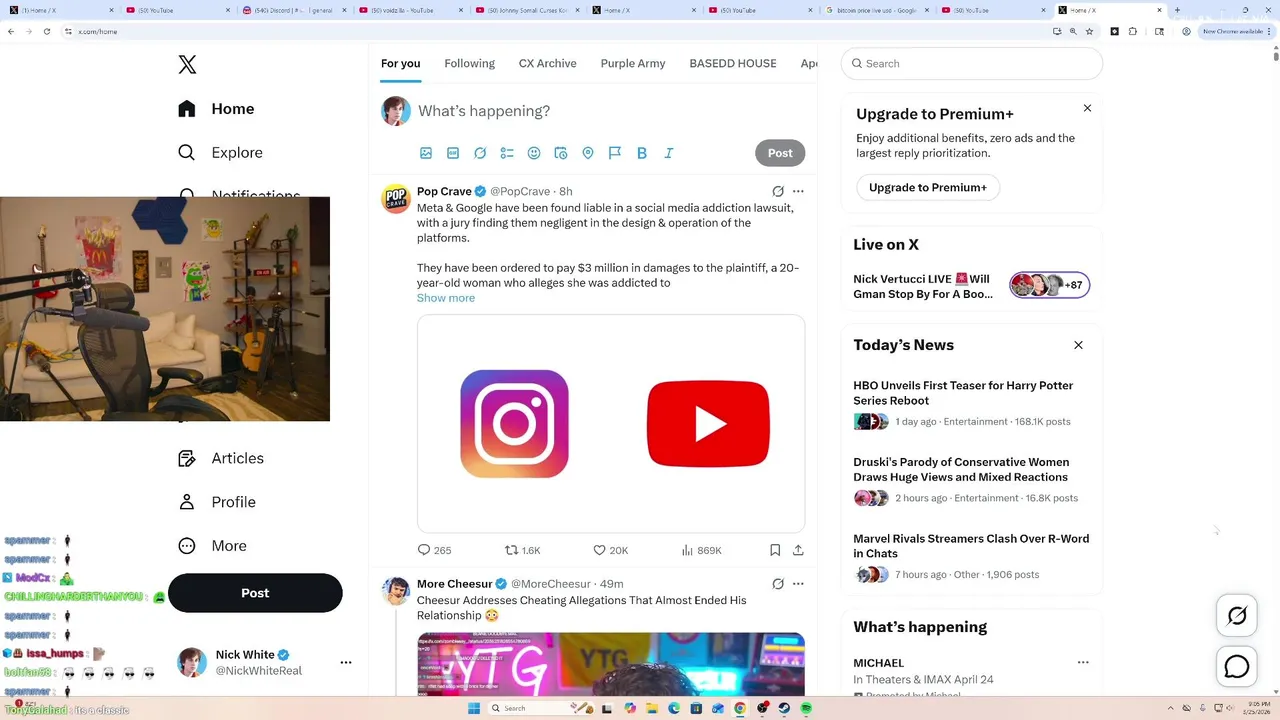Image resolution: width=1280 pixels, height=720 pixels.
Task: Repost the Pop Crave post
Action: [522, 550]
